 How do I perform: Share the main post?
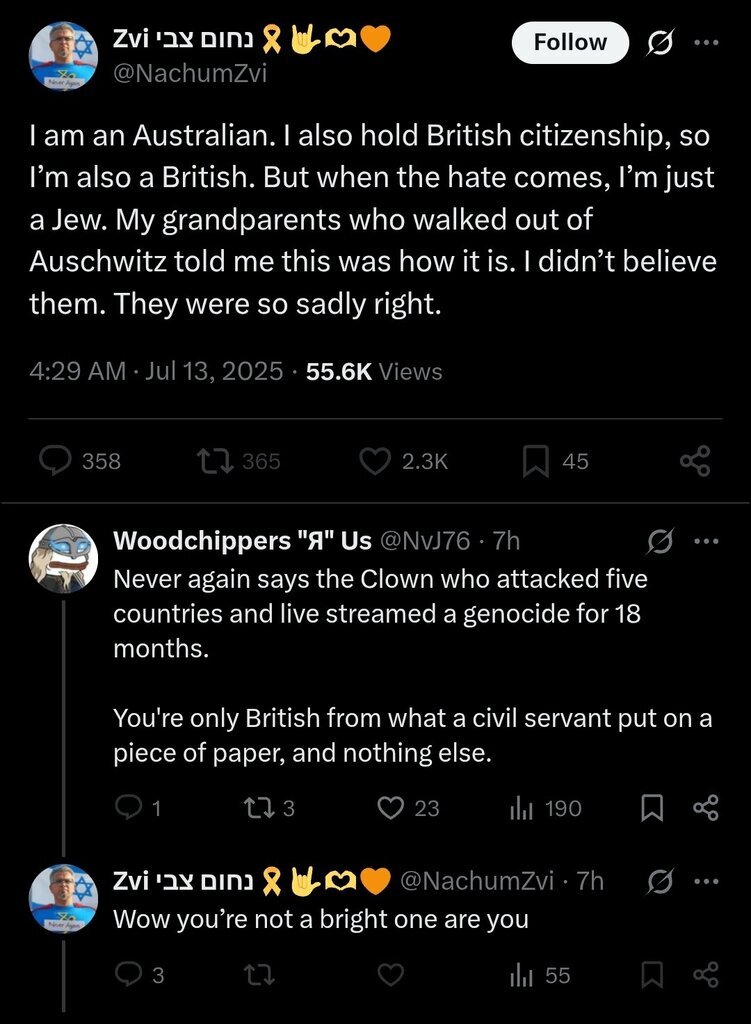[x=694, y=461]
